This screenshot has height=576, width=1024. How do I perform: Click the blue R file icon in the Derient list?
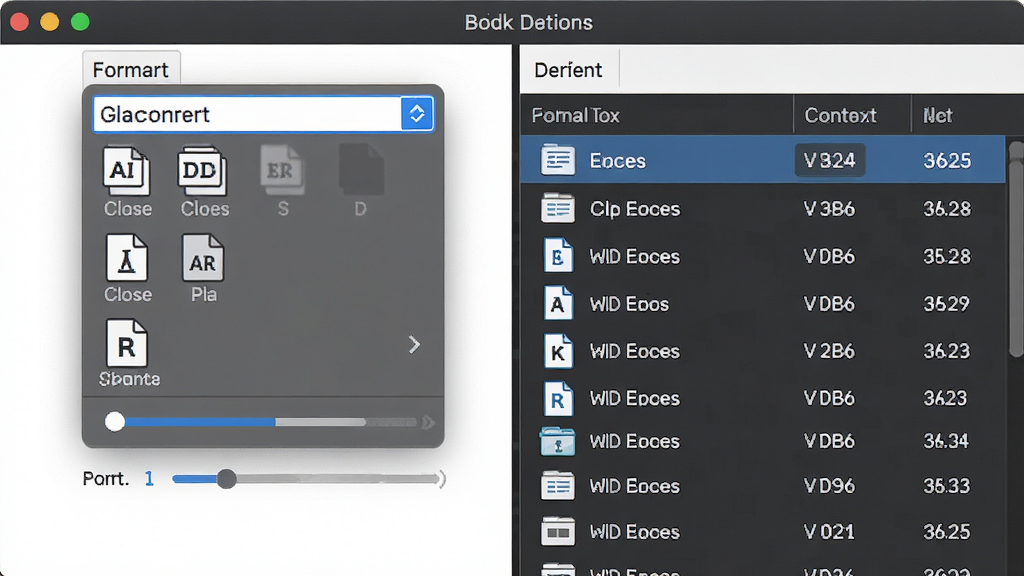point(558,398)
